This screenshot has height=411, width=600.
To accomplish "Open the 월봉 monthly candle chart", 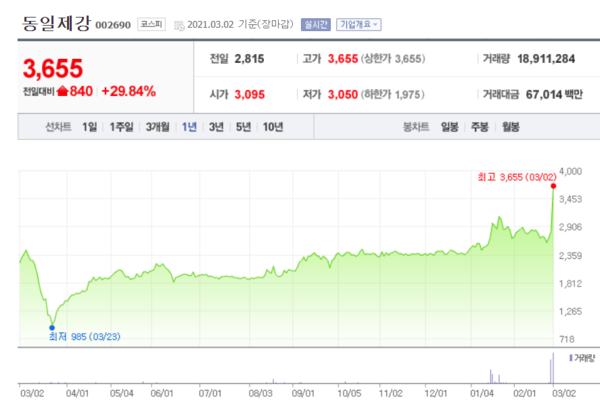I will pos(511,127).
